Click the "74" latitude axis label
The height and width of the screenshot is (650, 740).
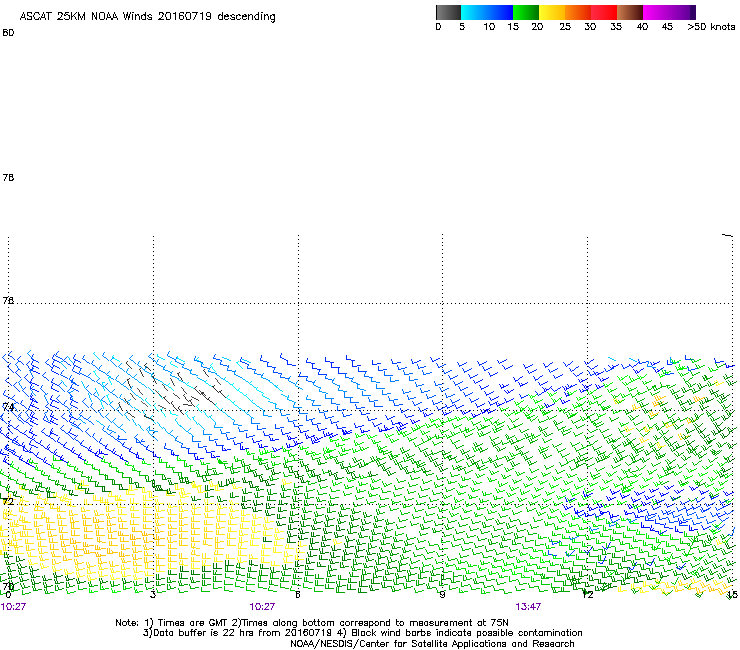pyautogui.click(x=8, y=406)
